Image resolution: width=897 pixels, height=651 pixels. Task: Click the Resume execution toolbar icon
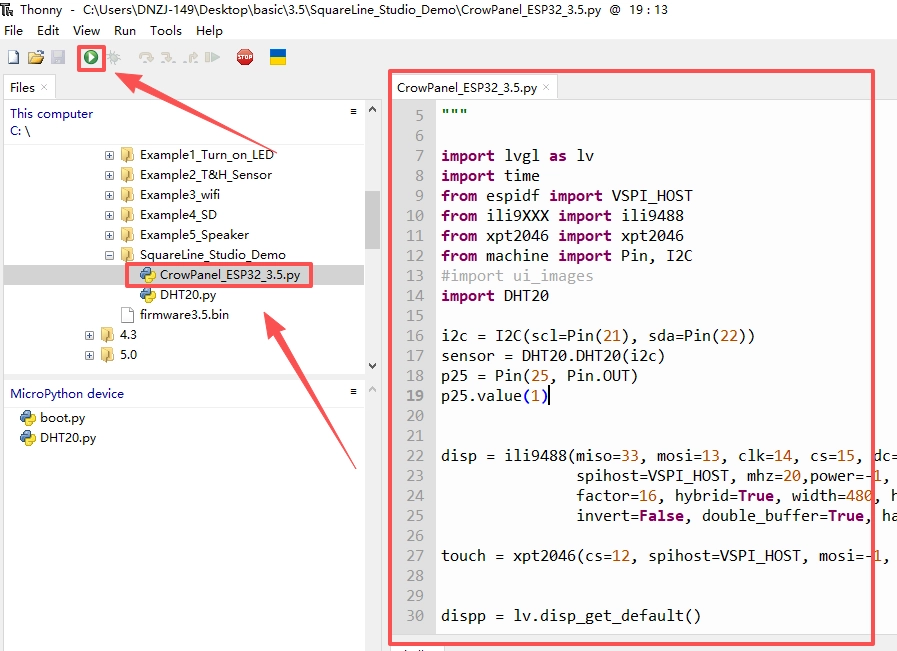(x=212, y=57)
